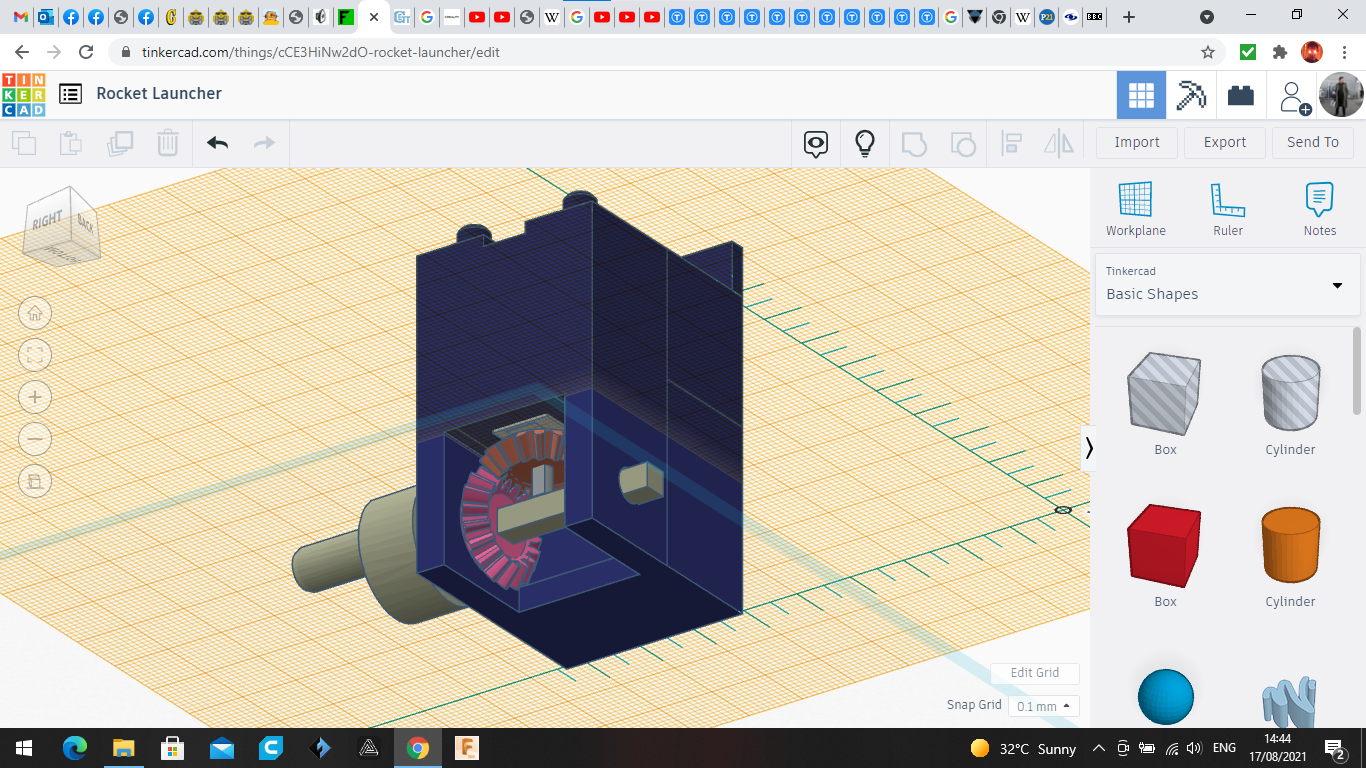1366x768 pixels.
Task: Open the Snap Grid value dropdown
Action: [1043, 706]
